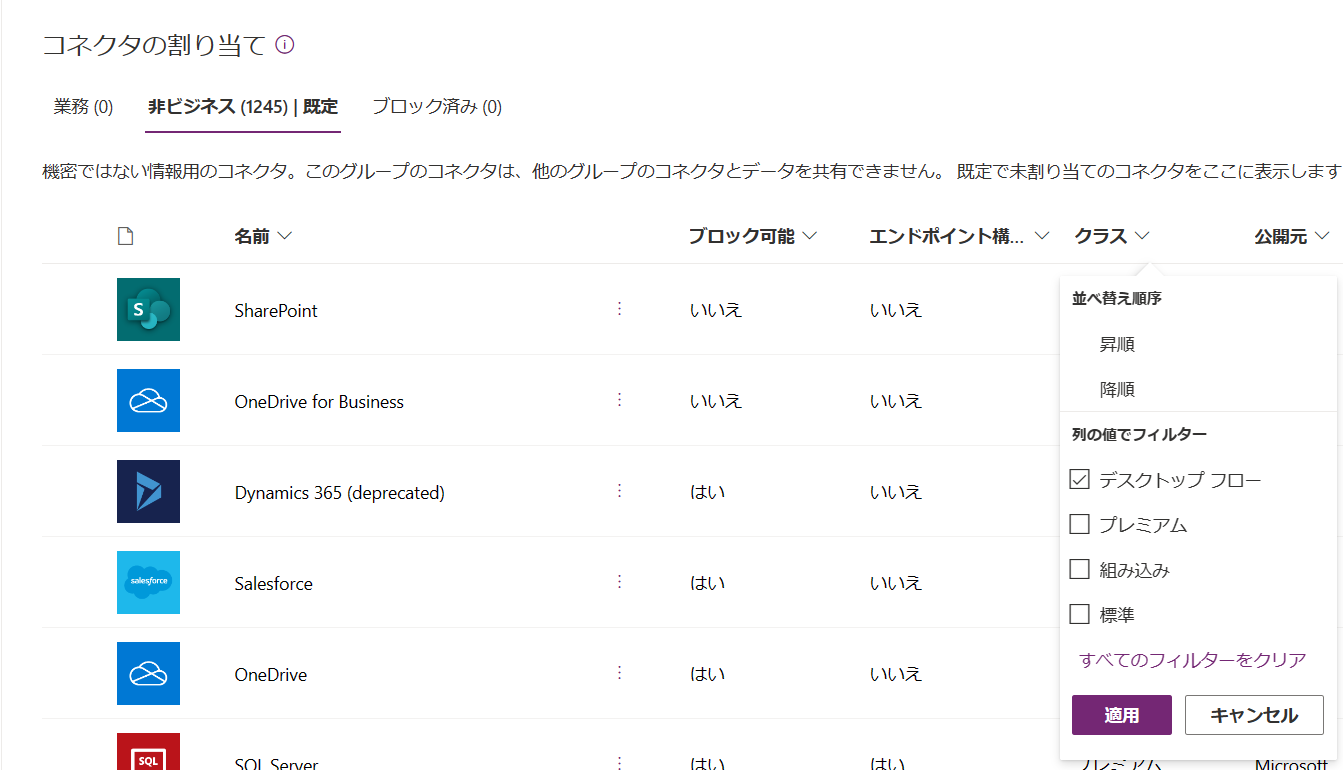Click はい under ブロック可能 for Salesforce
This screenshot has width=1343, height=770.
(x=707, y=583)
